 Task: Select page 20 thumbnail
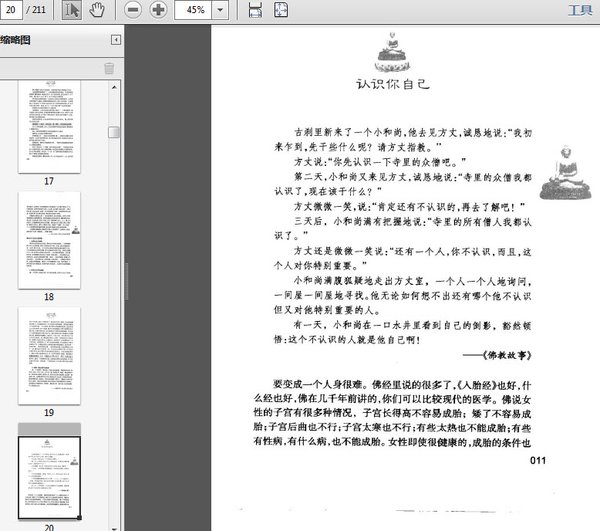[49, 477]
